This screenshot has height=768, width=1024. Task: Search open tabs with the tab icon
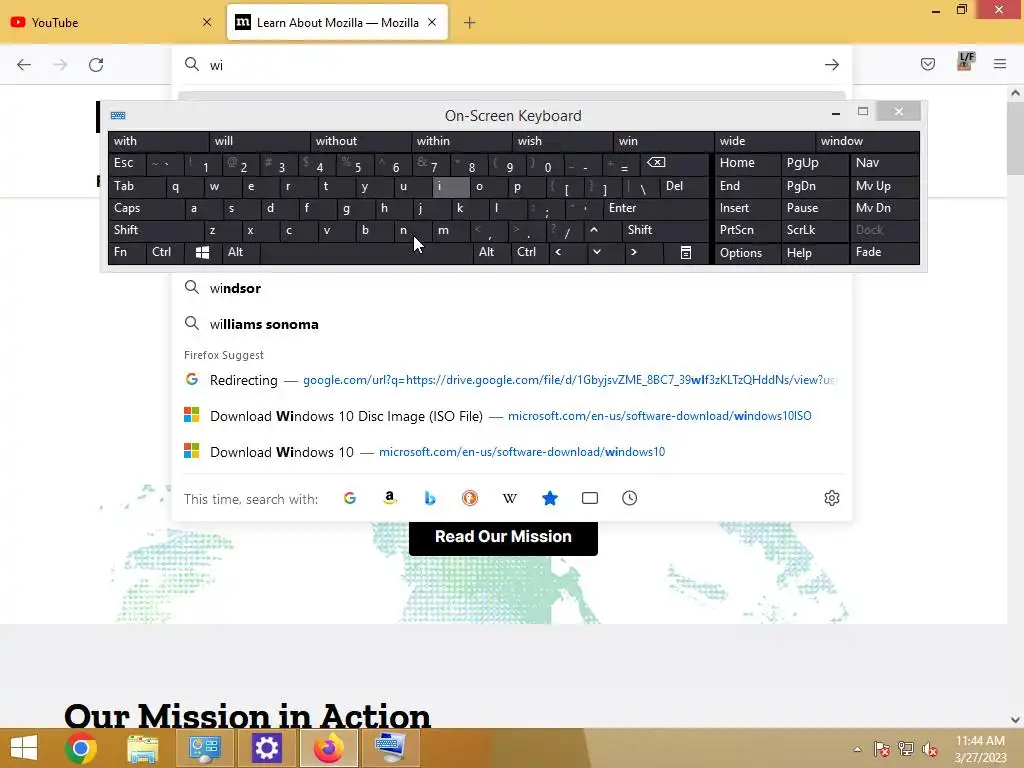pyautogui.click(x=590, y=498)
